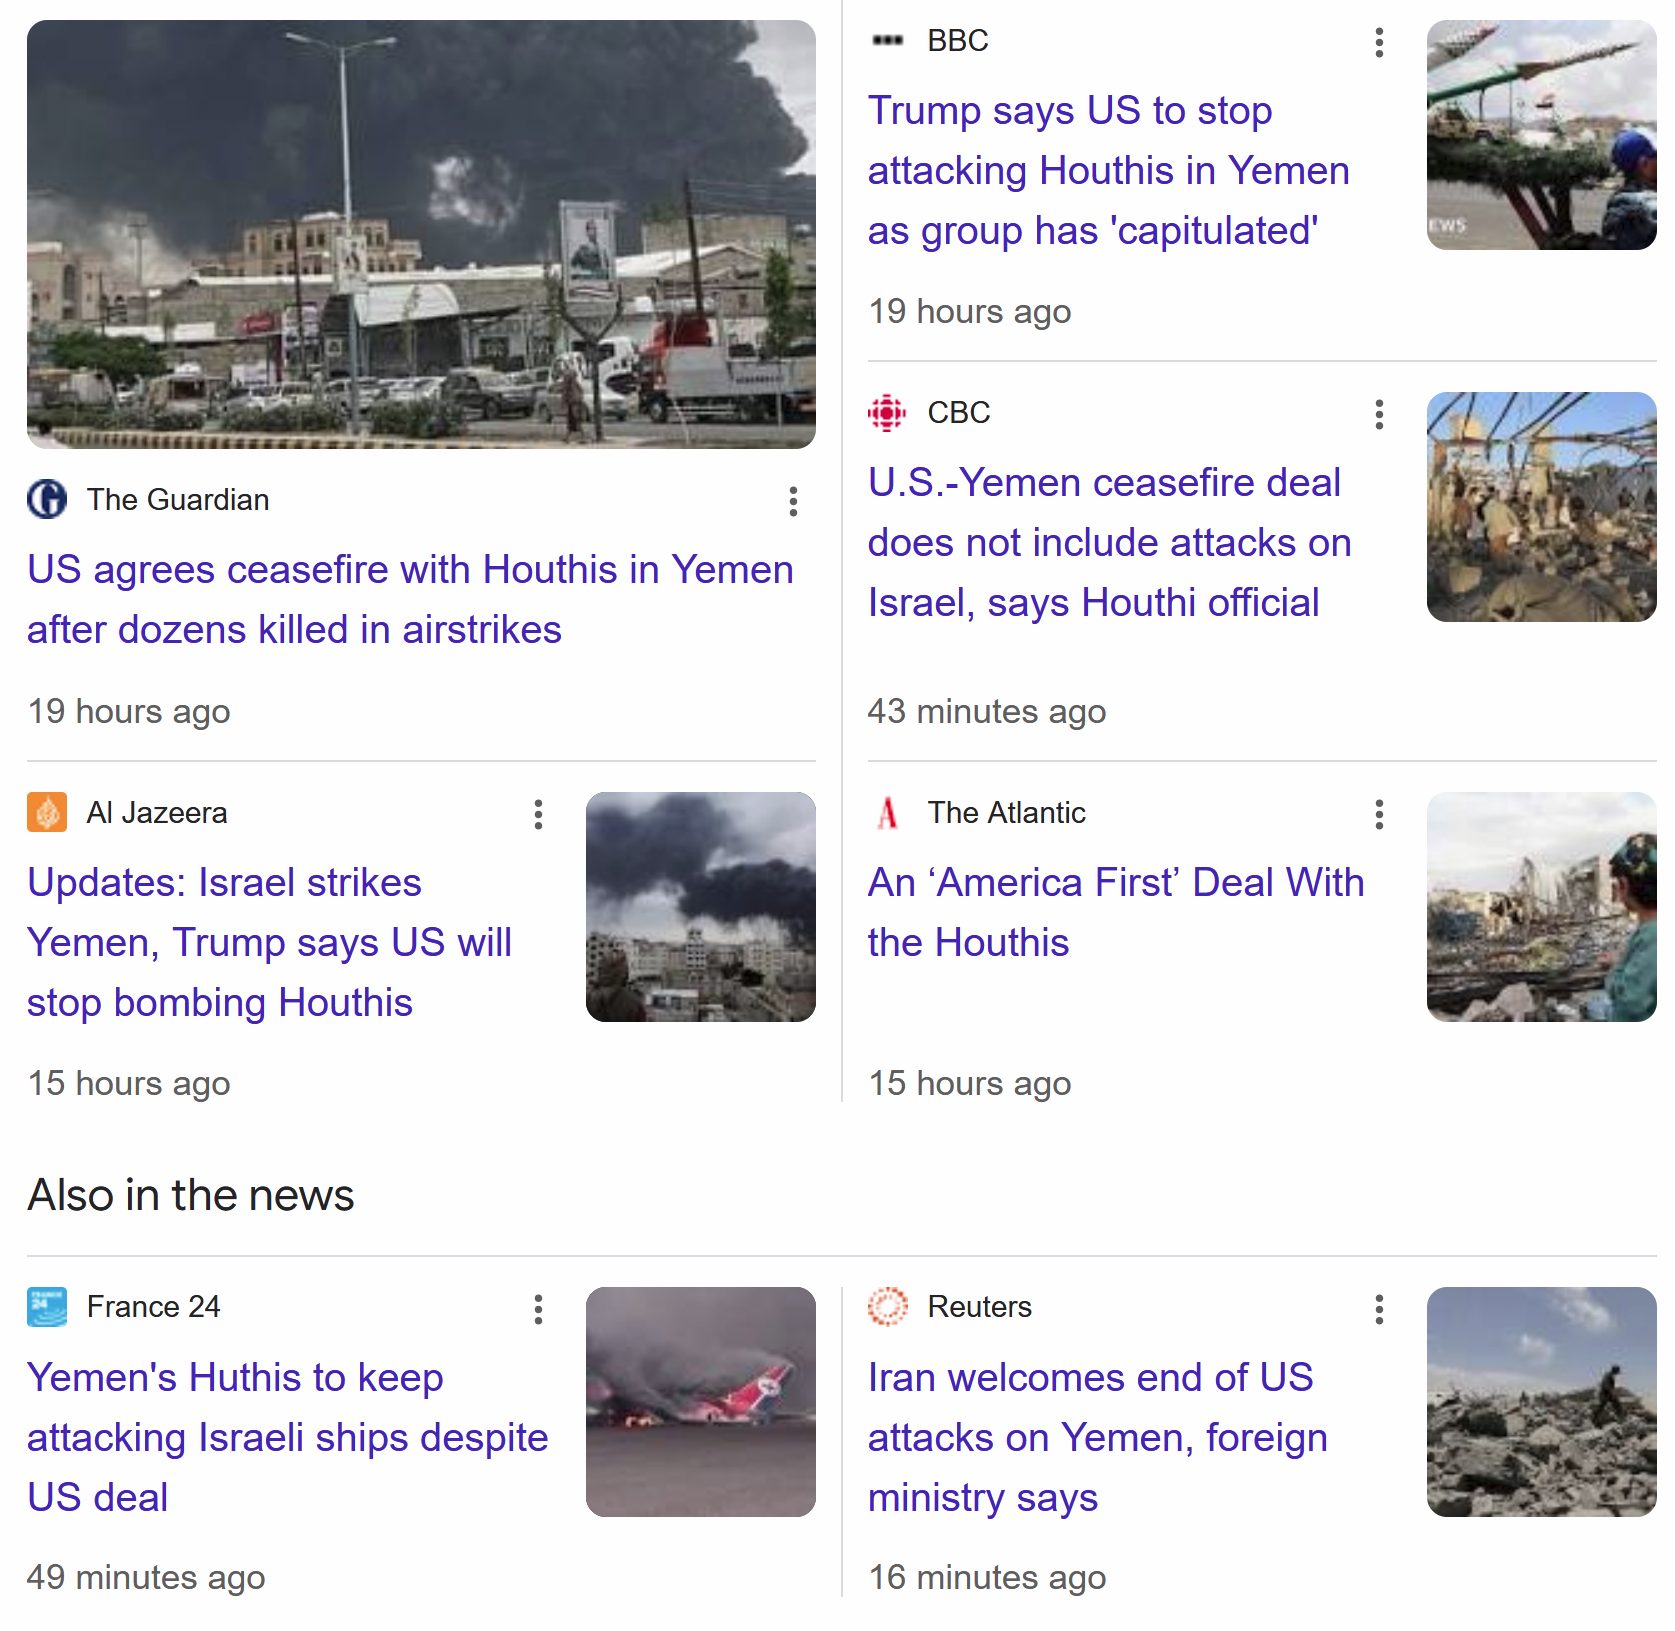Open the Reuters story's three-dot options

[x=1379, y=1309]
